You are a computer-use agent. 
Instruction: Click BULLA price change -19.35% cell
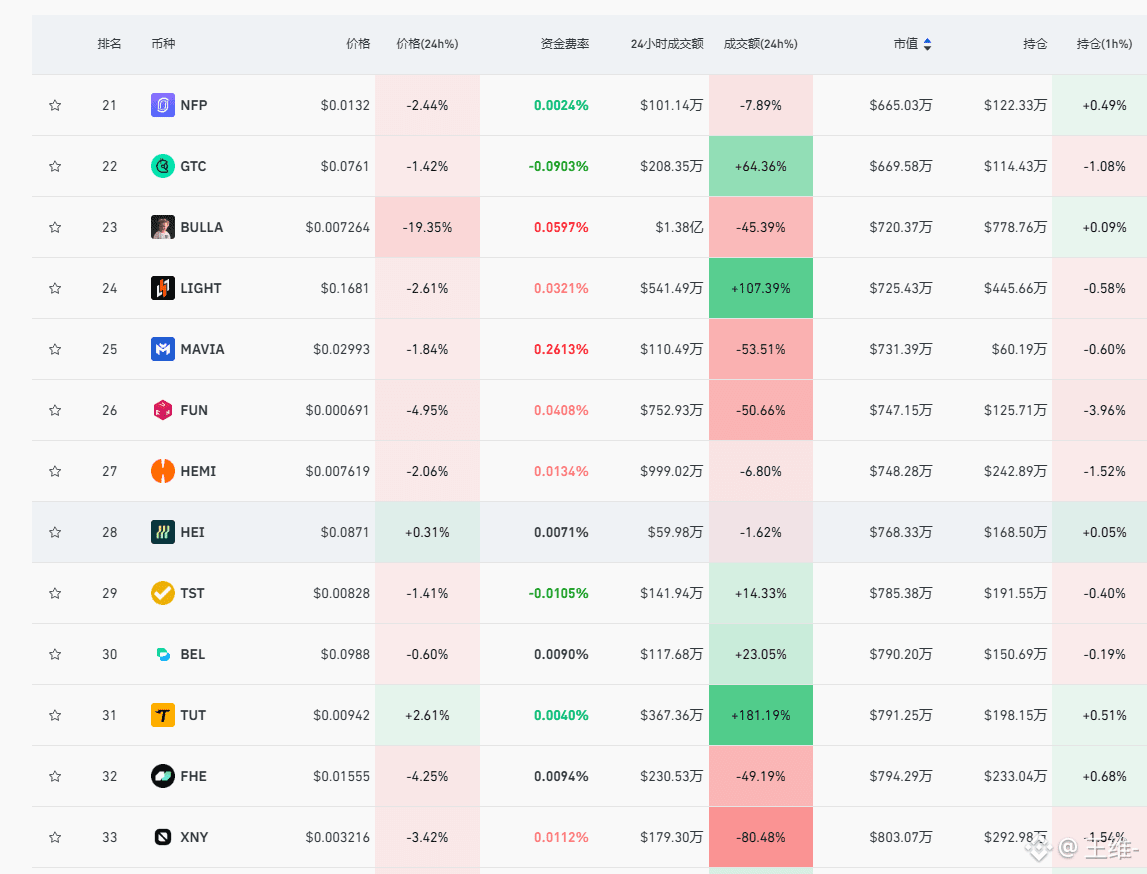click(x=427, y=227)
